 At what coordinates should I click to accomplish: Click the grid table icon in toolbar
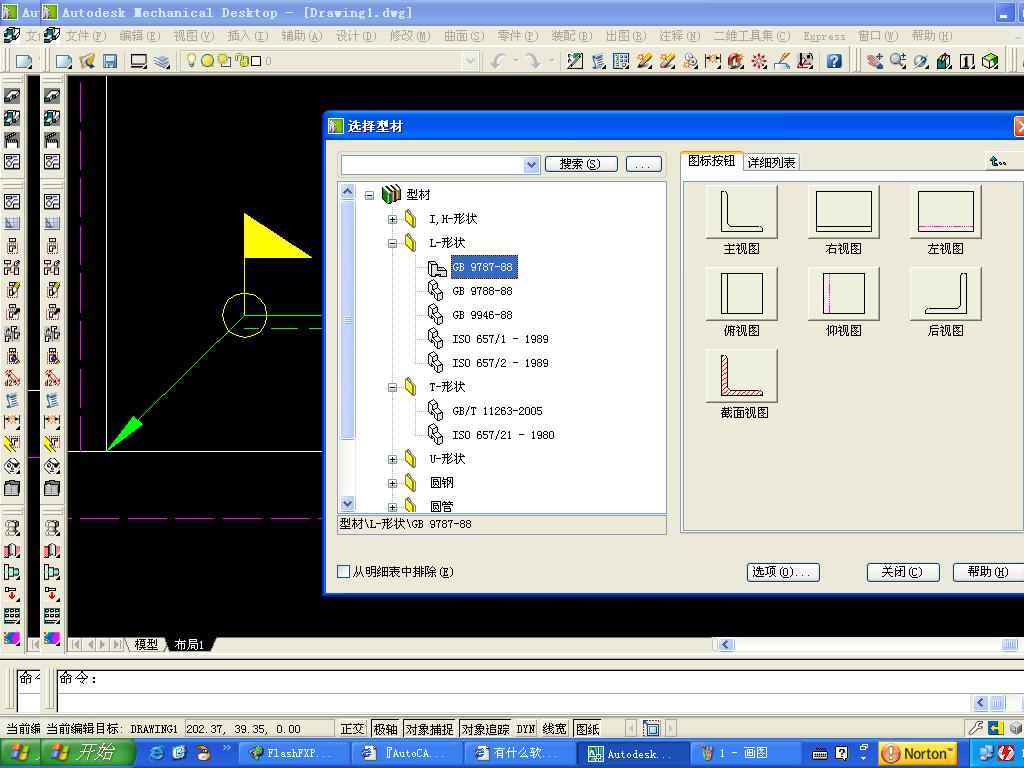tap(621, 61)
